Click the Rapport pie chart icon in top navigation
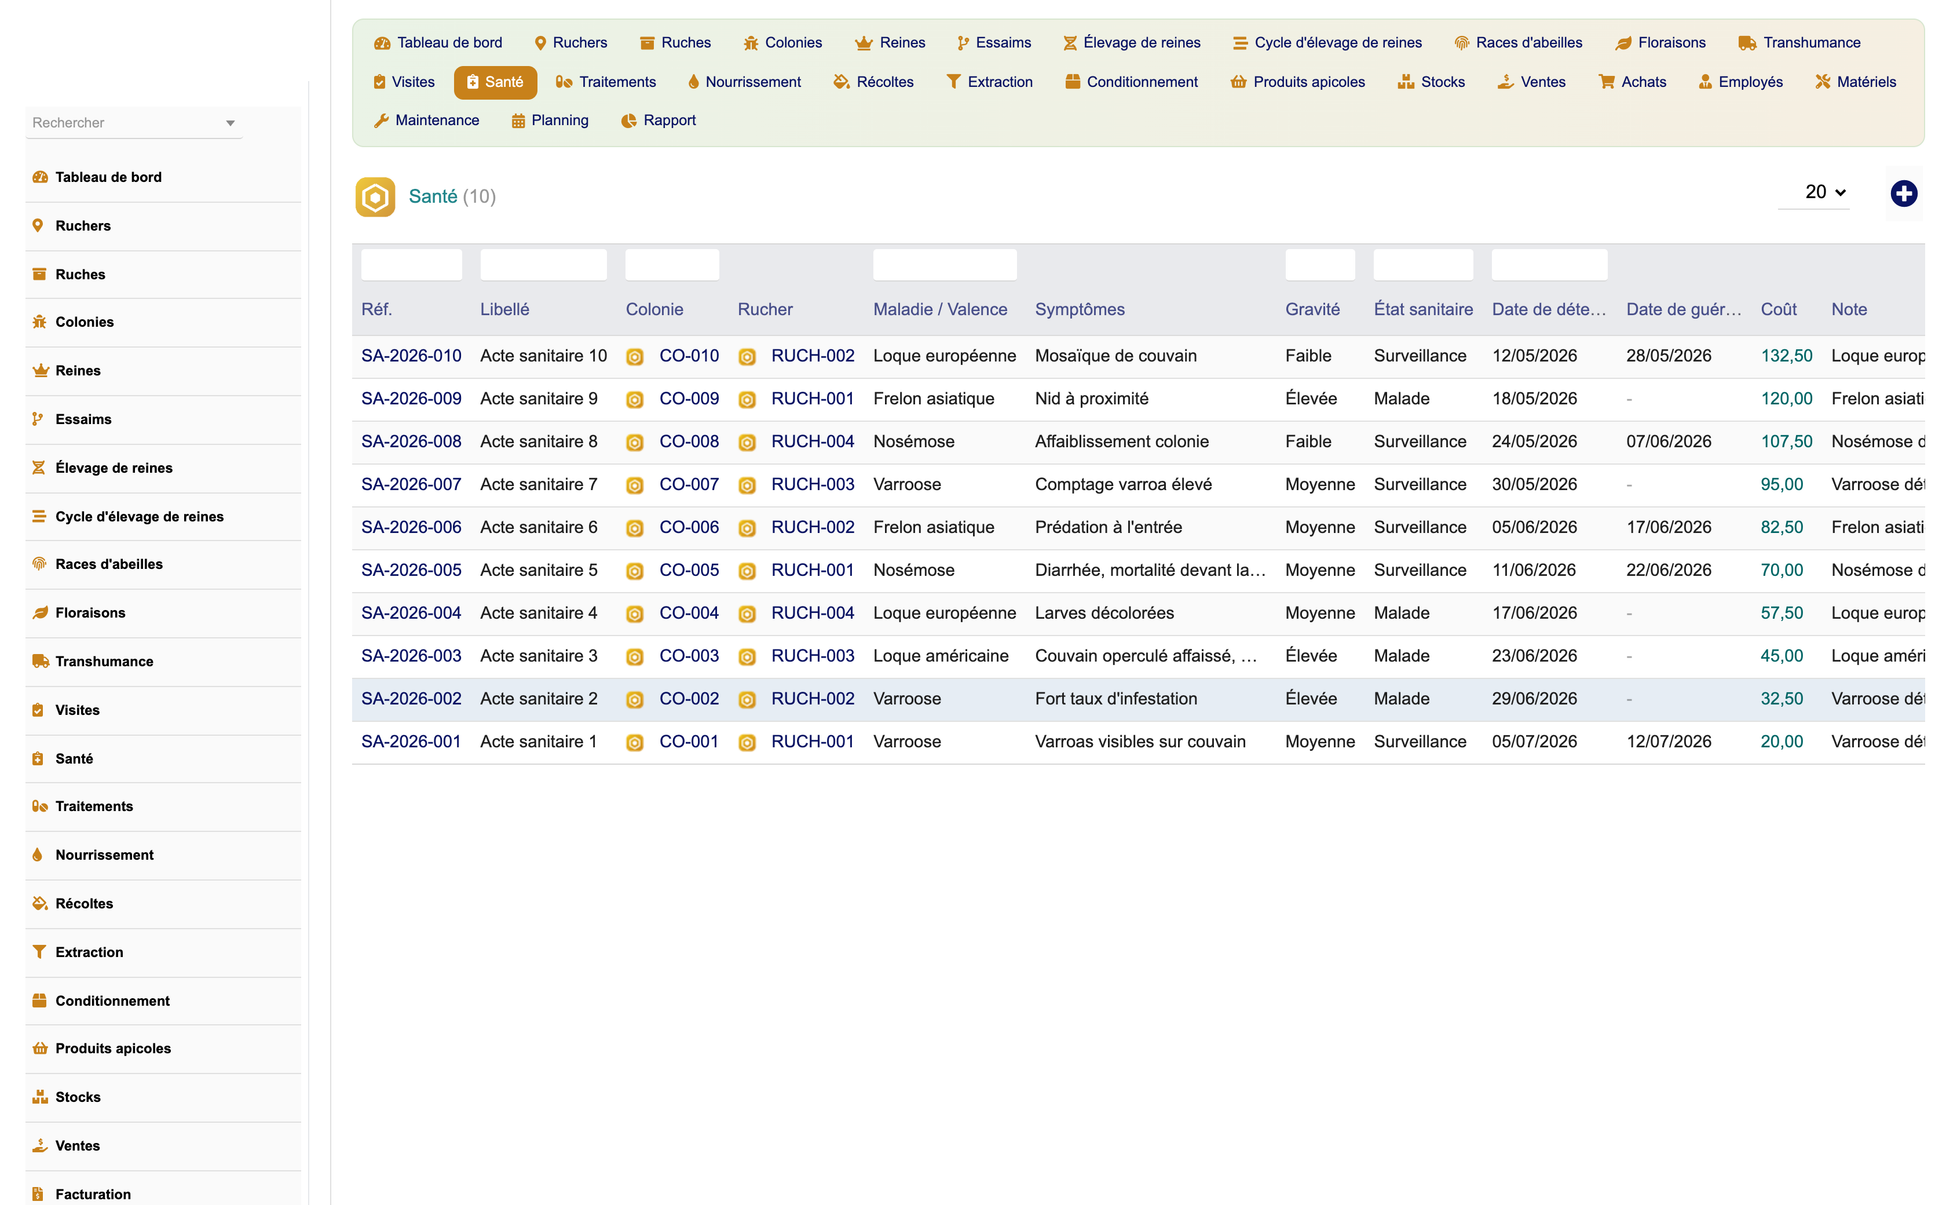This screenshot has height=1205, width=1946. pos(628,121)
